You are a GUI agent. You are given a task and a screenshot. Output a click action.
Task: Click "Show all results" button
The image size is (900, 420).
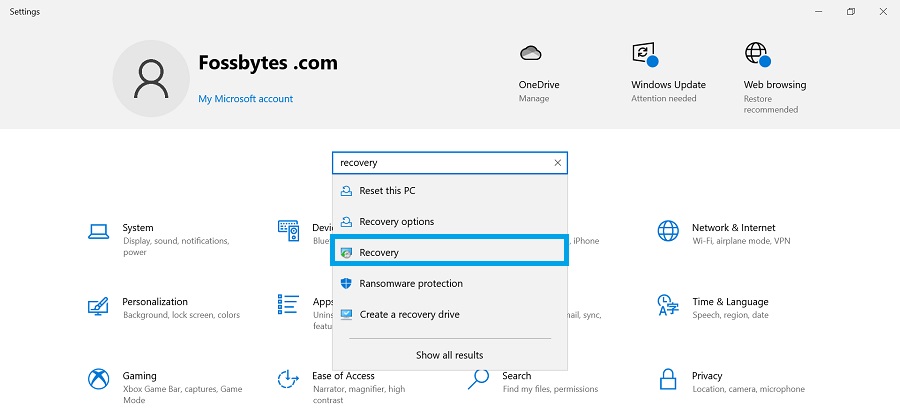tap(449, 355)
